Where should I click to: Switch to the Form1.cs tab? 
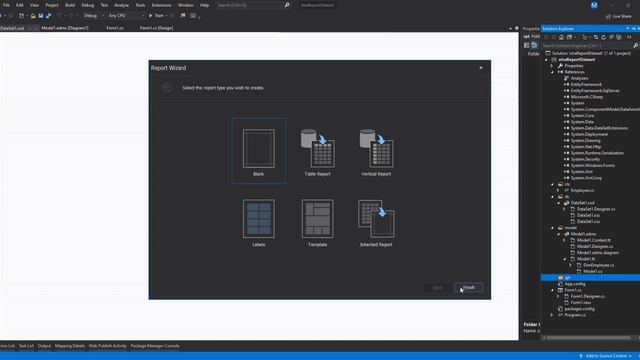coord(115,28)
